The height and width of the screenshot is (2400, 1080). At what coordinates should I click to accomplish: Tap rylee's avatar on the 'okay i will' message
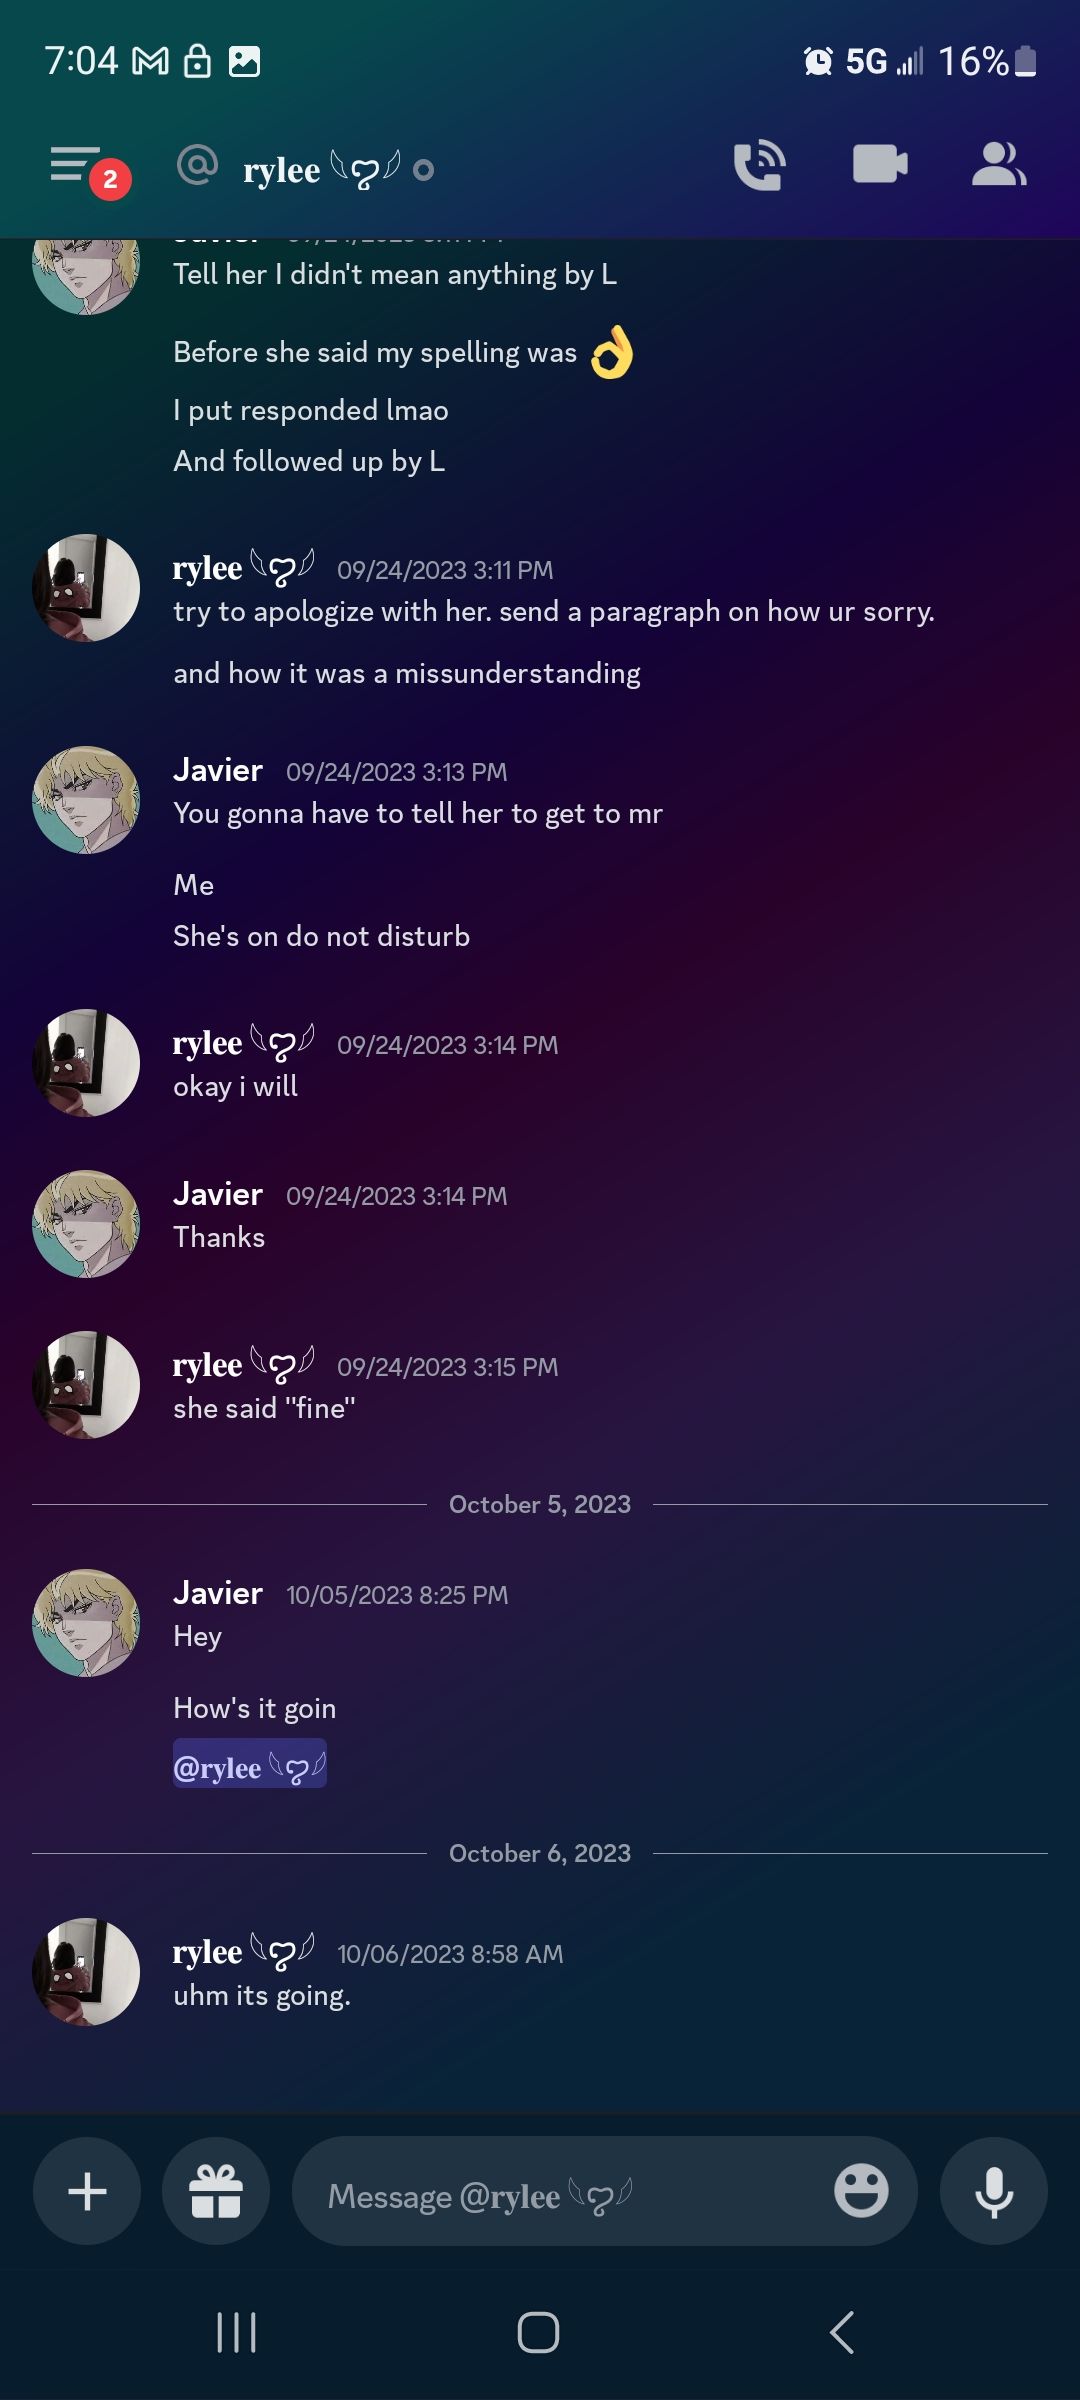[86, 1063]
